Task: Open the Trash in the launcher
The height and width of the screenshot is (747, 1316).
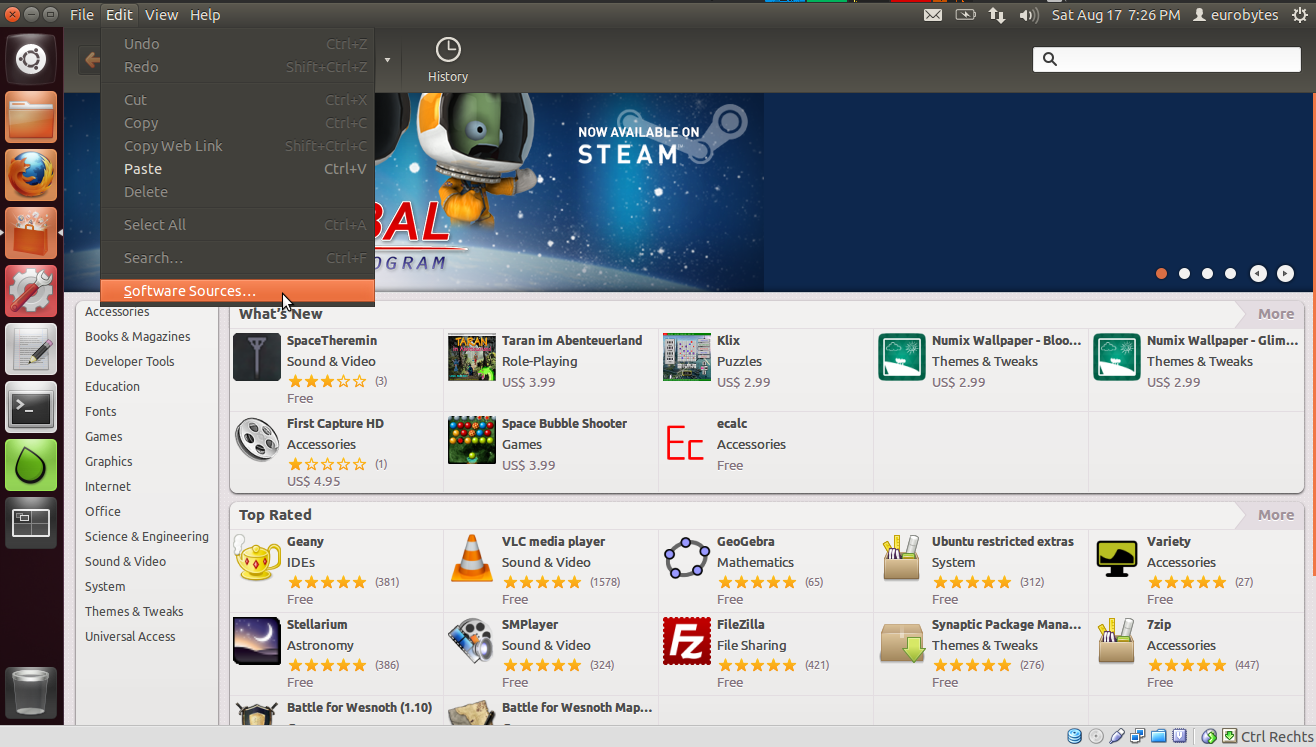Action: point(31,692)
